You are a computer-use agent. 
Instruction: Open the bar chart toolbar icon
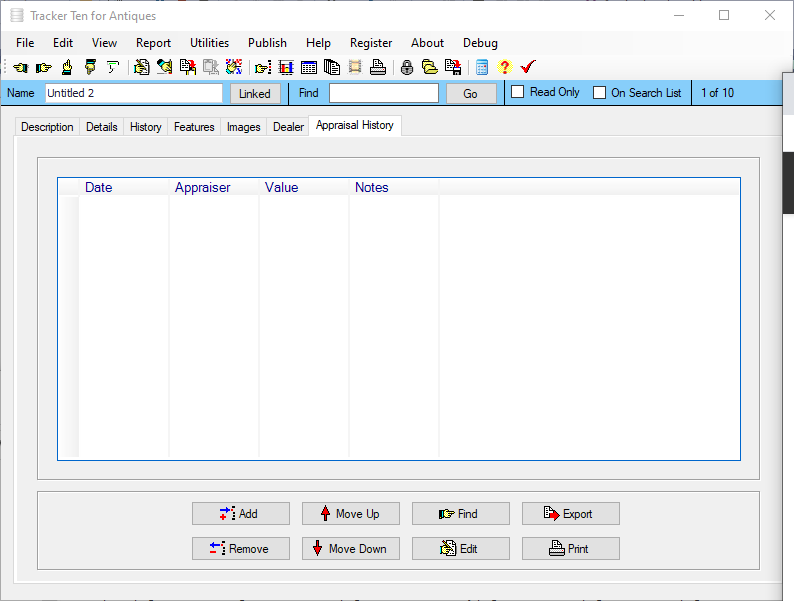[286, 67]
